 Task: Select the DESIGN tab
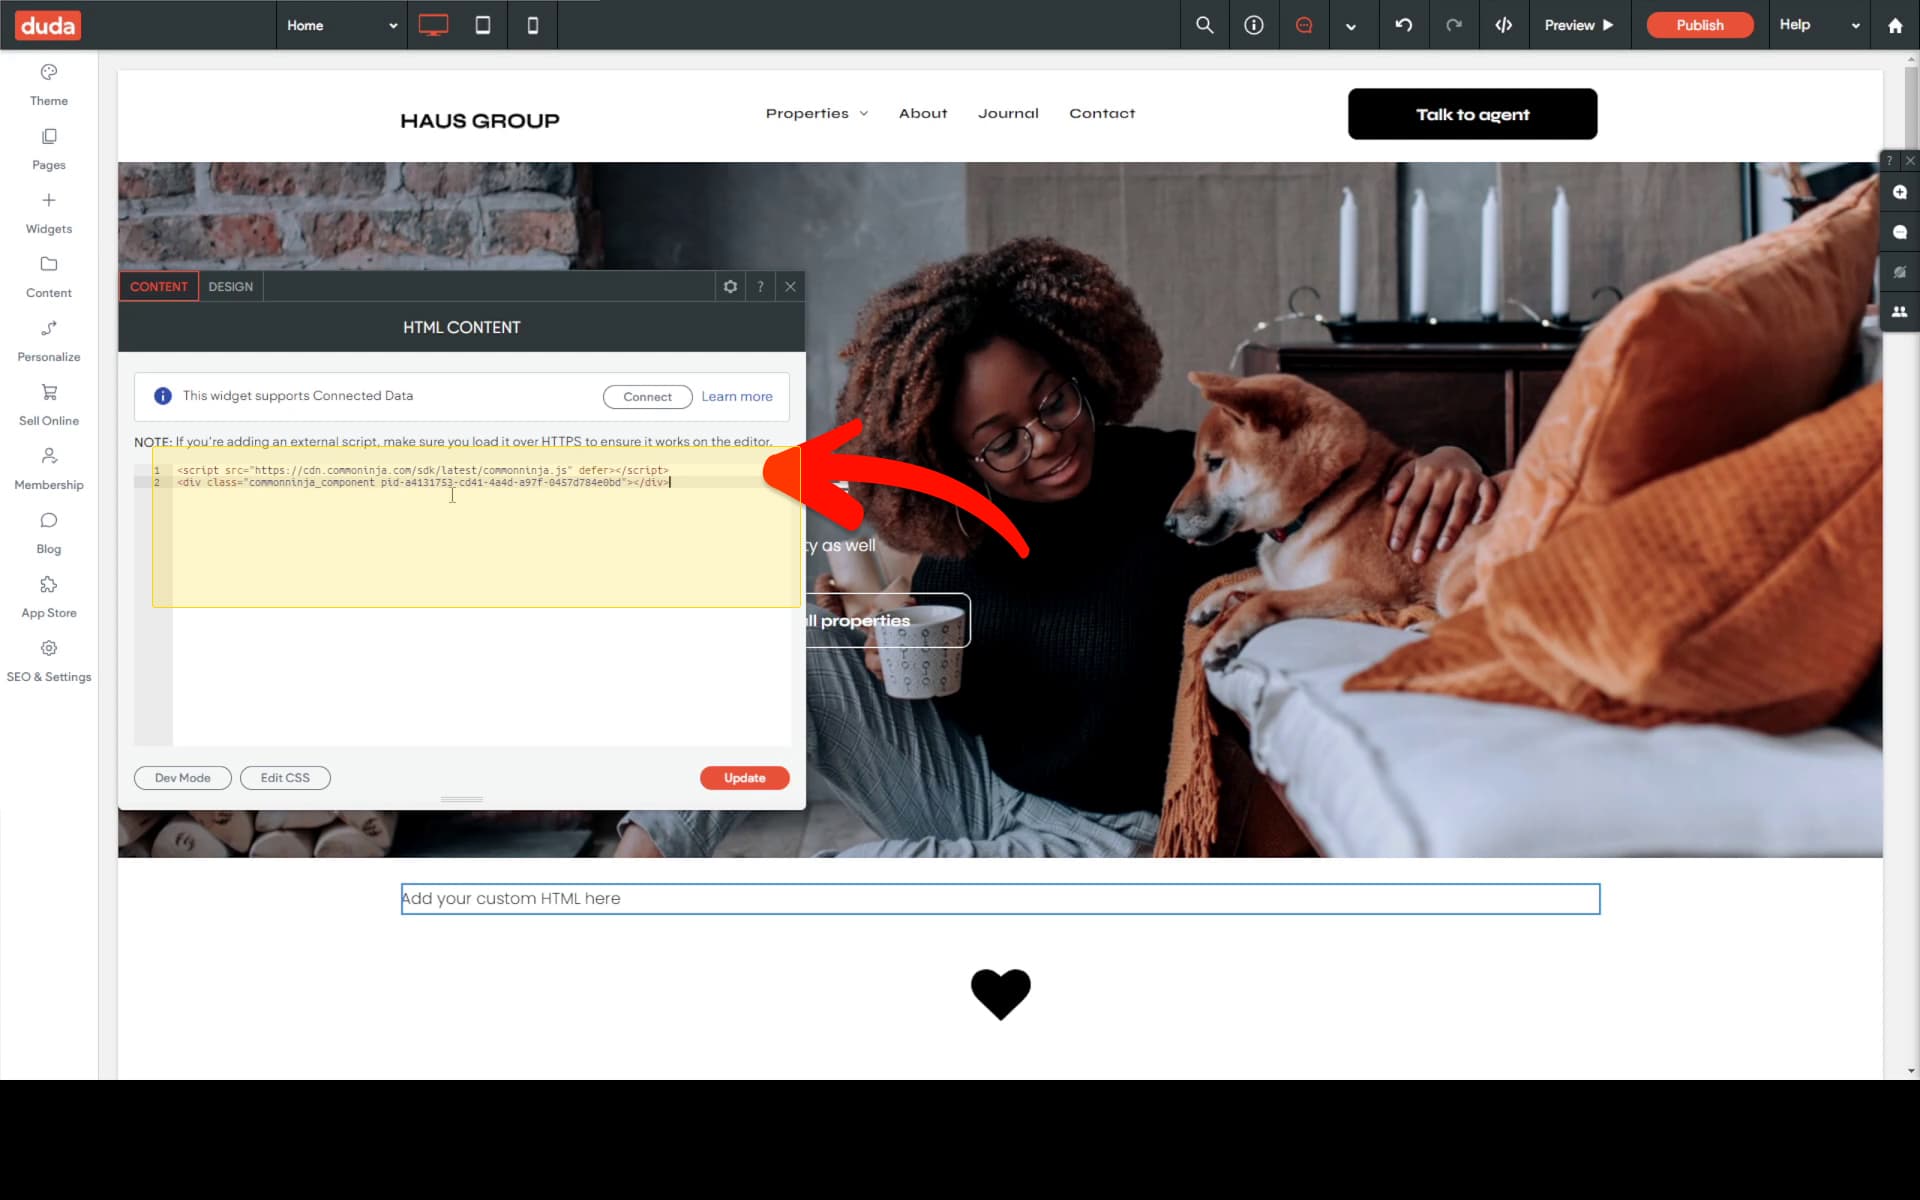point(231,286)
